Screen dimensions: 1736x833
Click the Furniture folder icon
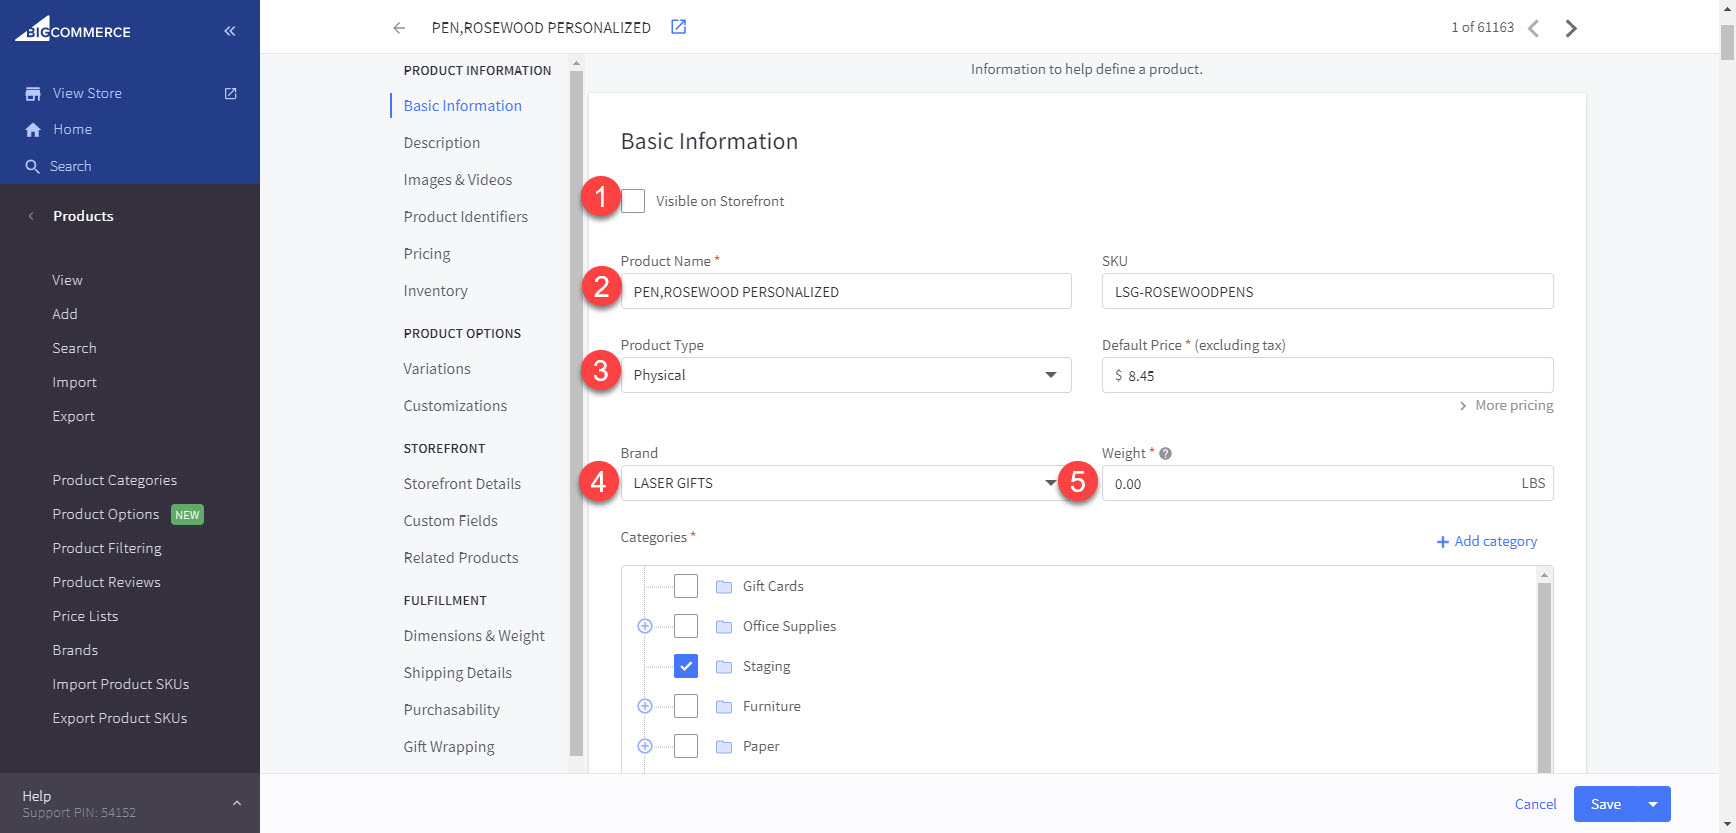click(724, 706)
